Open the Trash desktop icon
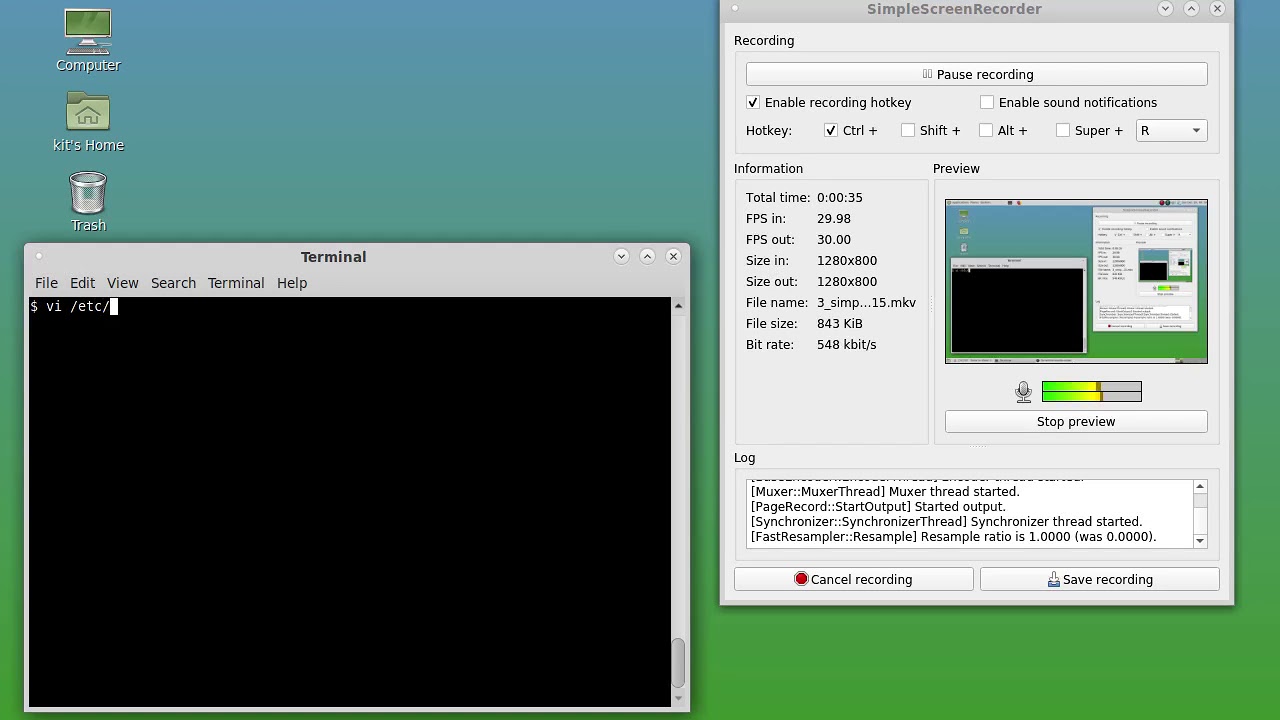1280x720 pixels. point(88,193)
